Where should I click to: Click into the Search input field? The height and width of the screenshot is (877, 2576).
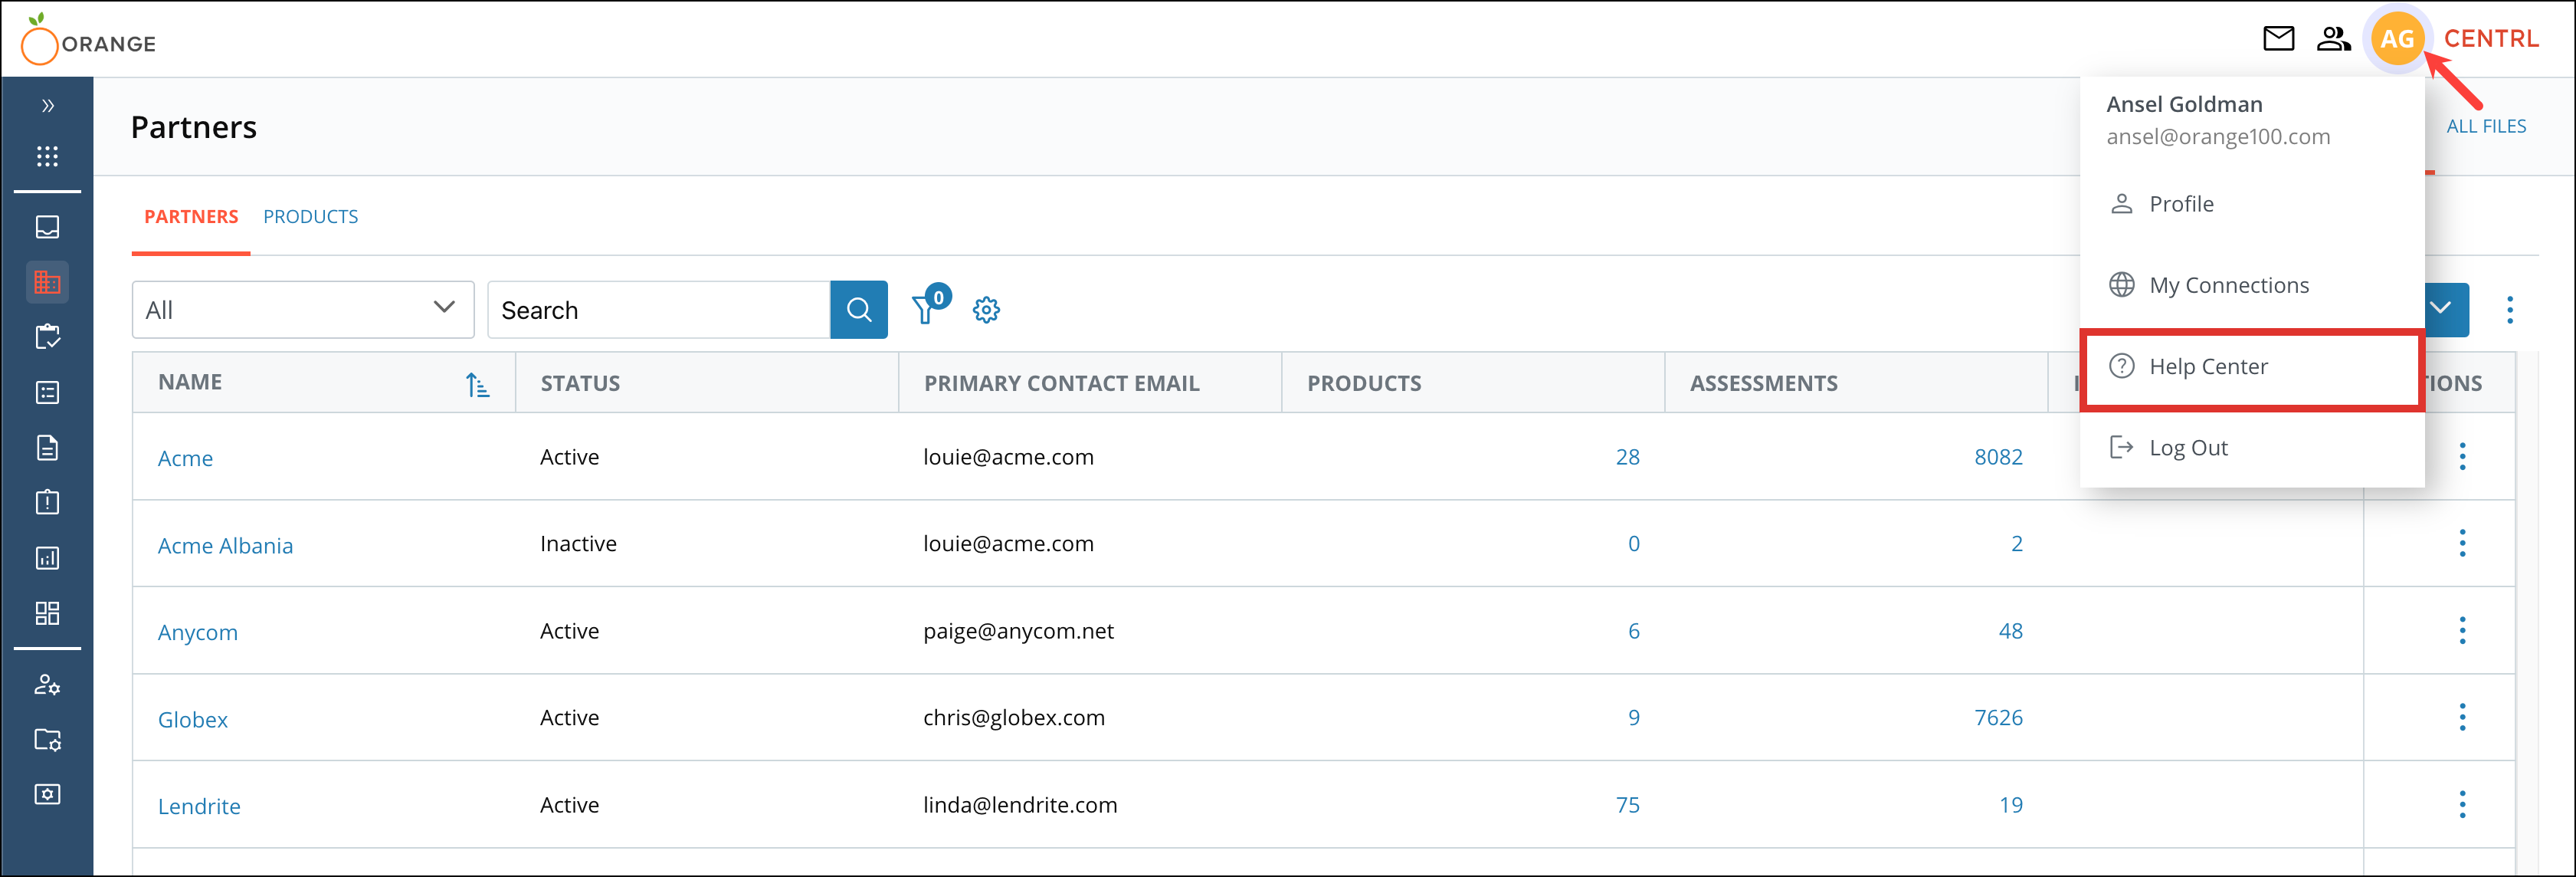[x=658, y=310]
